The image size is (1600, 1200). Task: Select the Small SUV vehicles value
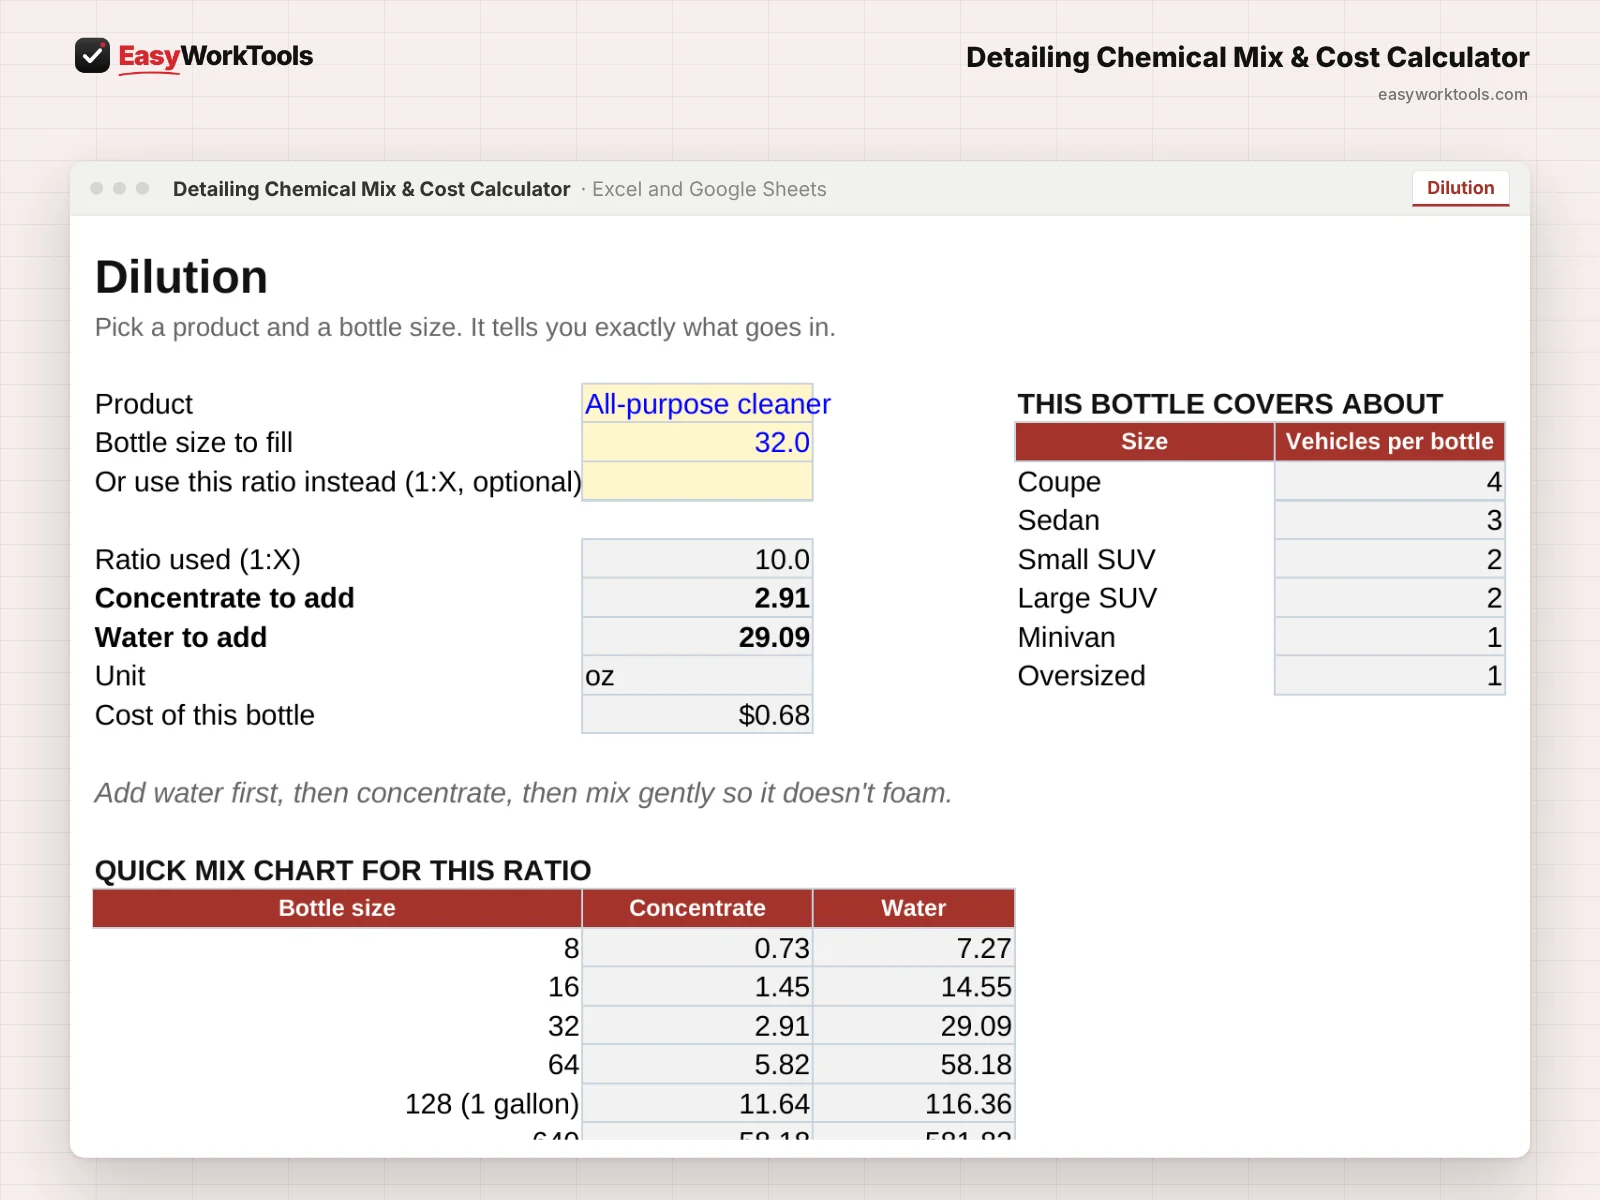1389,559
